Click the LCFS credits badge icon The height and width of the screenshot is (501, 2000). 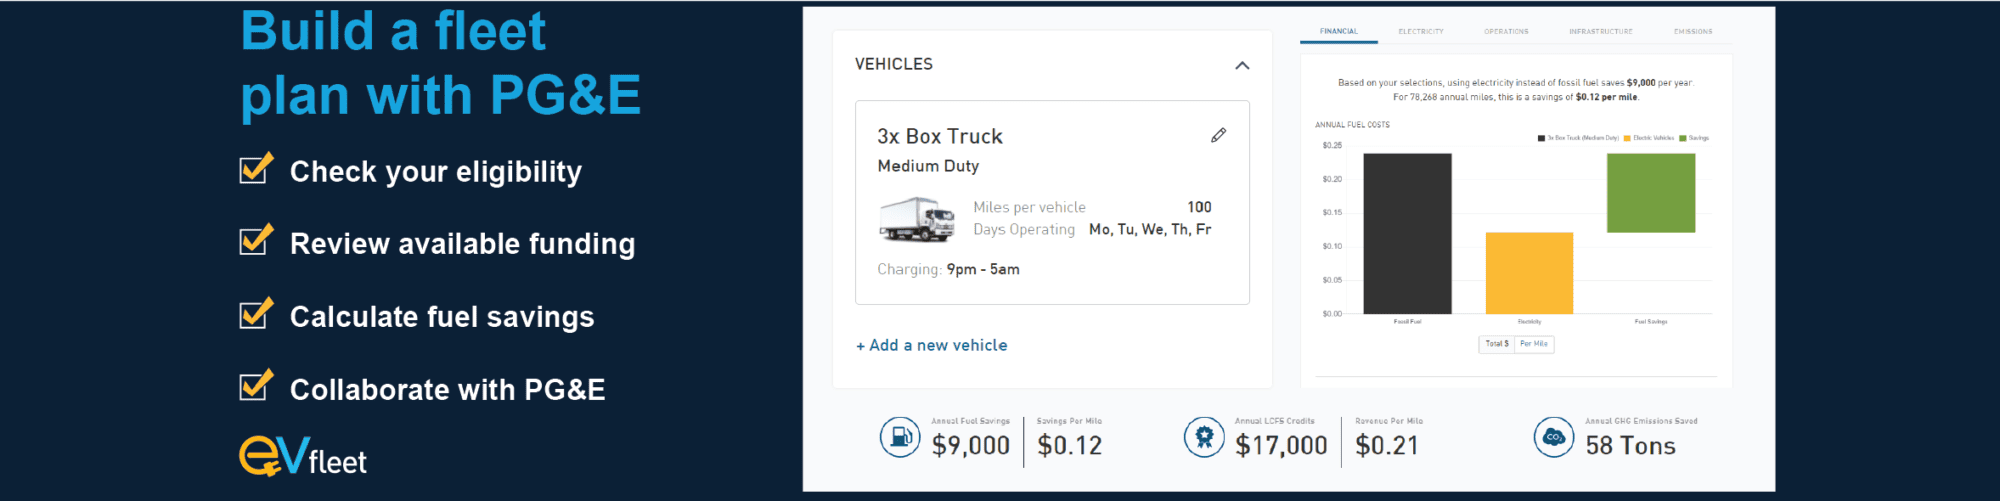(1204, 437)
